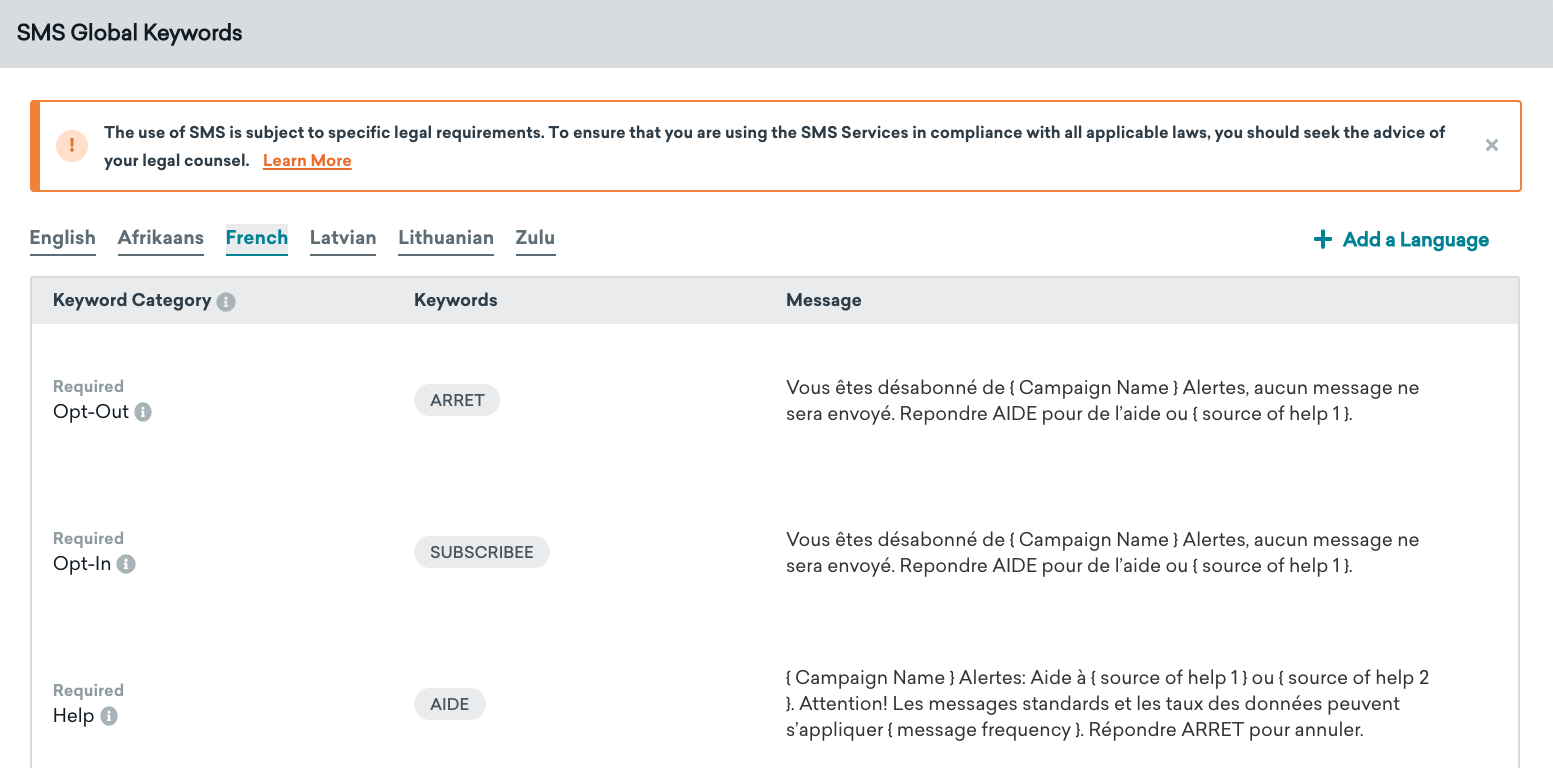Go to the Lithuanian language tab
The height and width of the screenshot is (768, 1553).
tap(446, 238)
